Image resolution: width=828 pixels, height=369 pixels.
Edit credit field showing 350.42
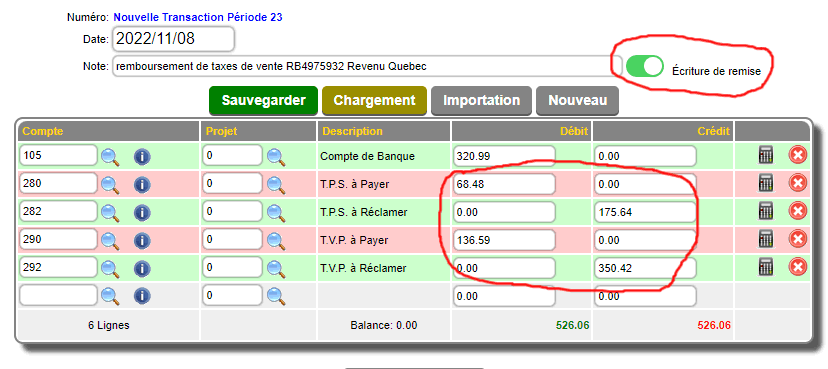[645, 269]
